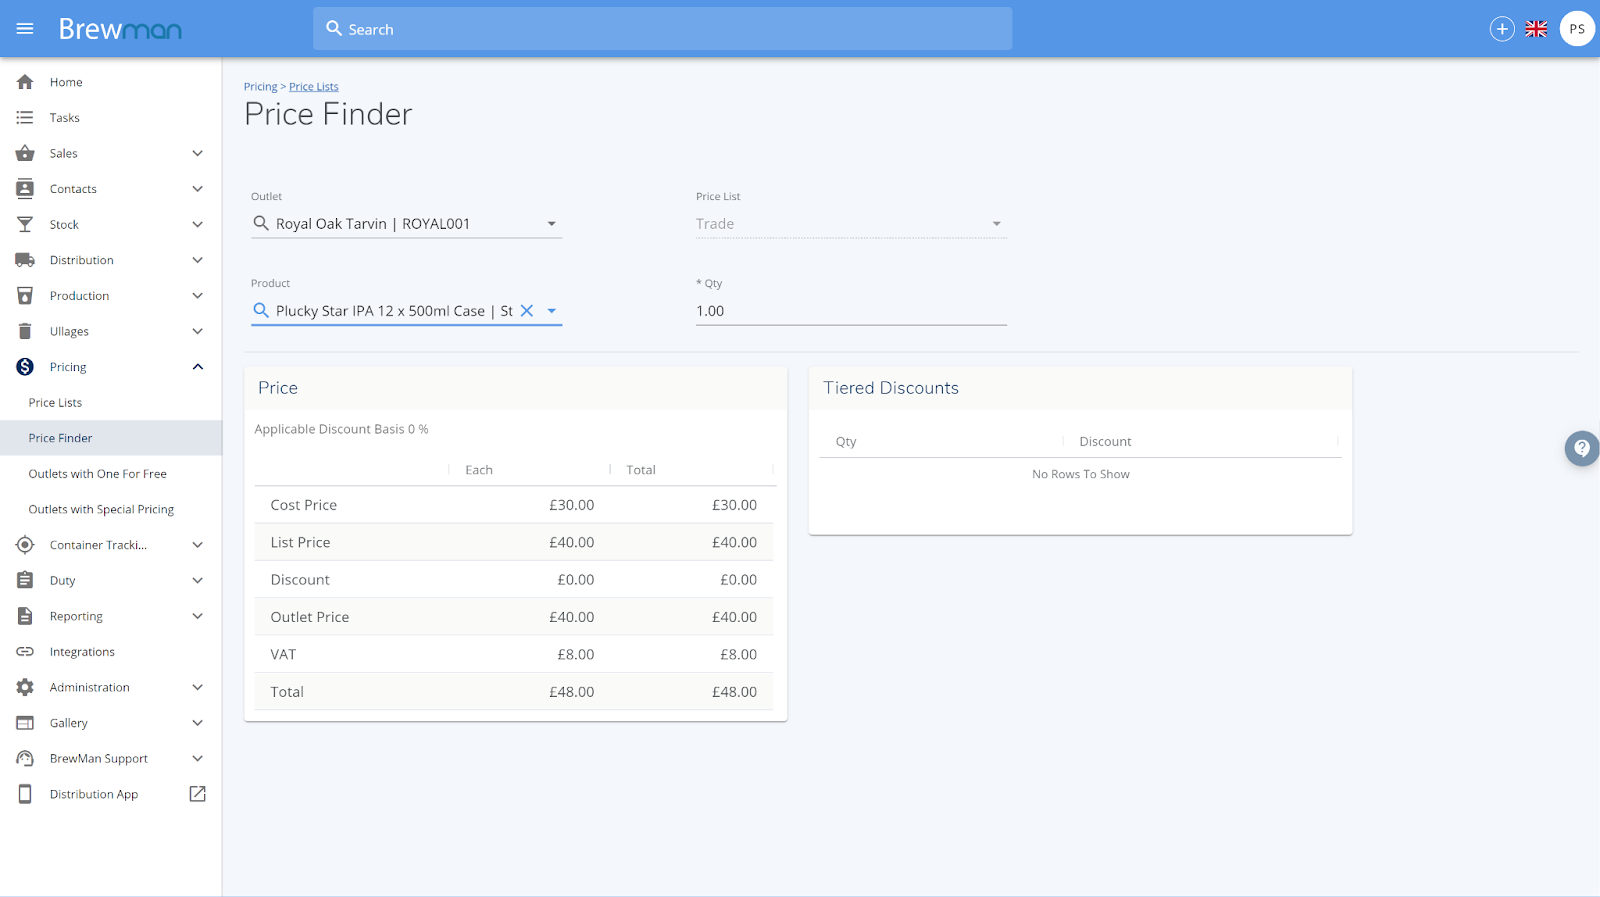Click the Outlet field Royal Oak Tarvin

click(406, 224)
